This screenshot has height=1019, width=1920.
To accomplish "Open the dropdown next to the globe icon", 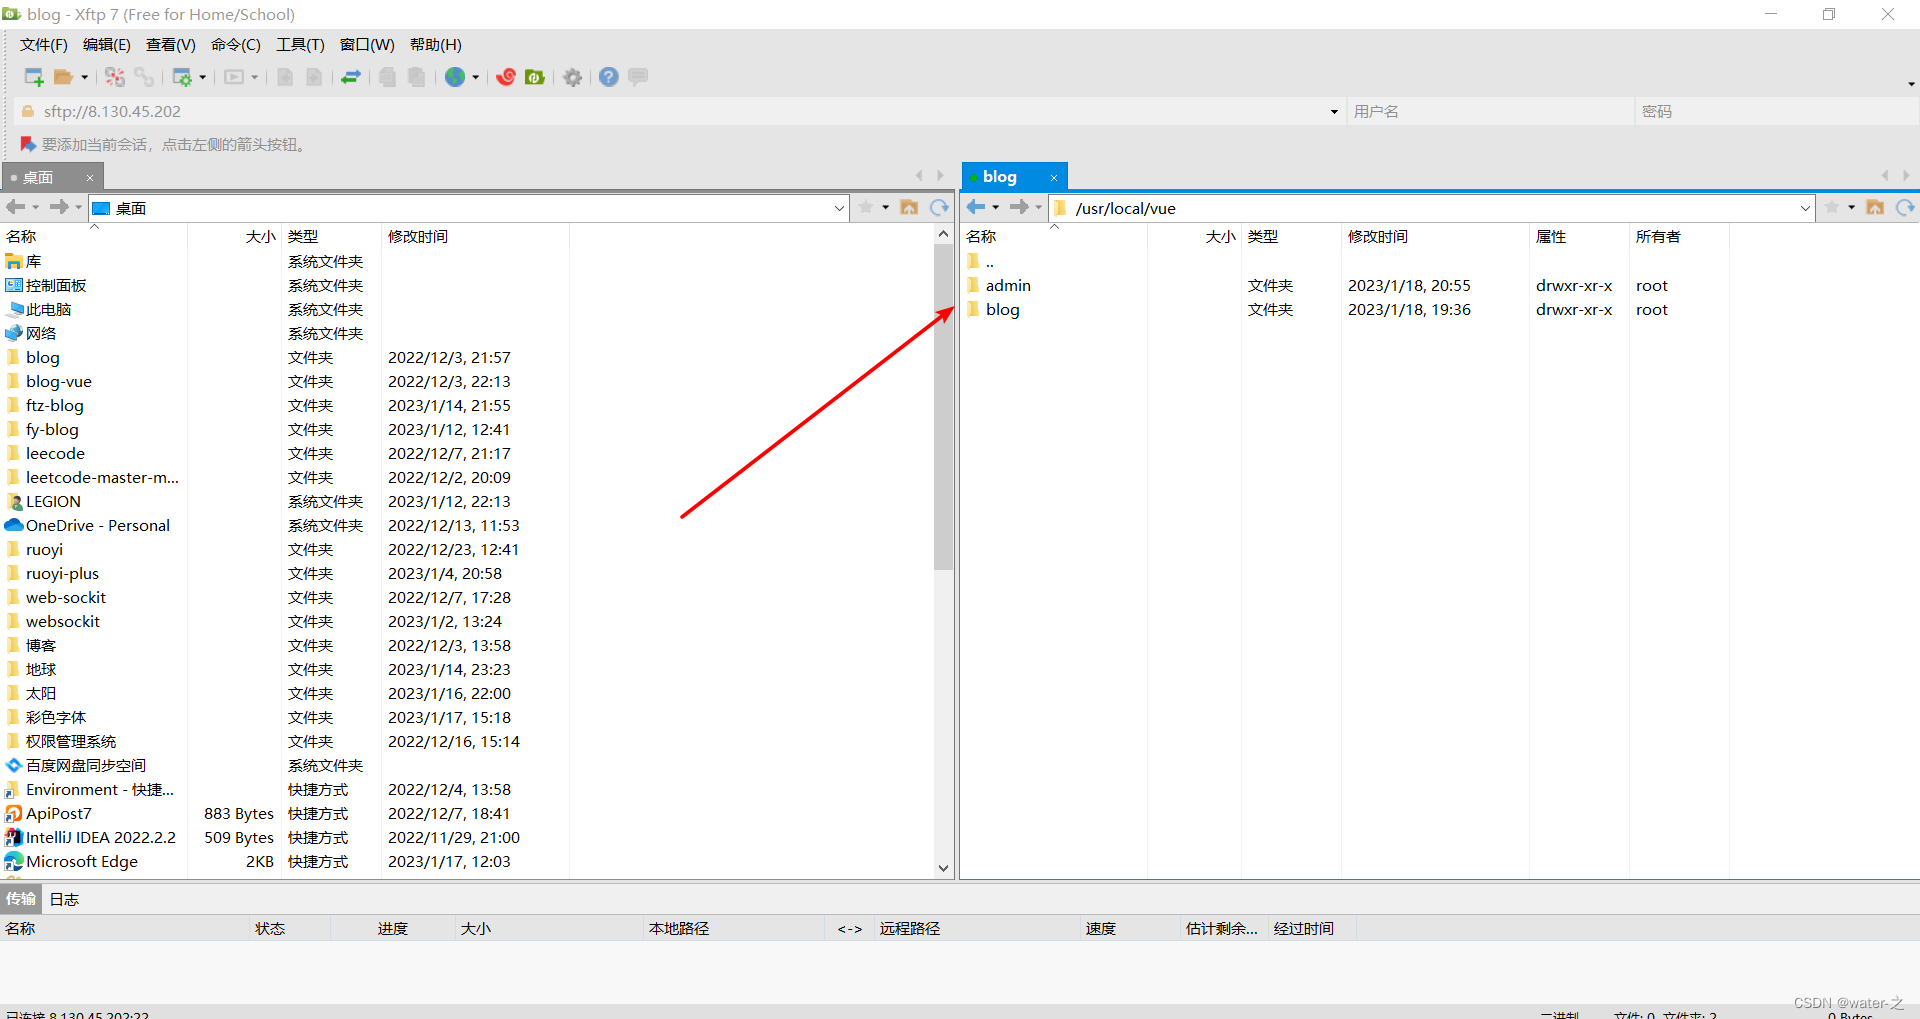I will 475,77.
